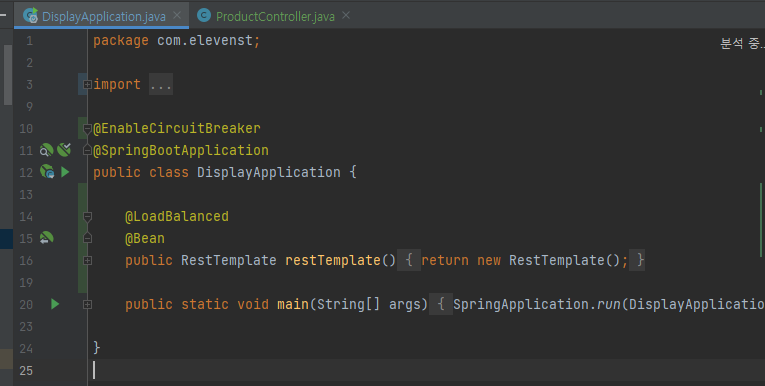Click the closing brace on line 24
Image resolution: width=765 pixels, height=386 pixels.
[97, 347]
